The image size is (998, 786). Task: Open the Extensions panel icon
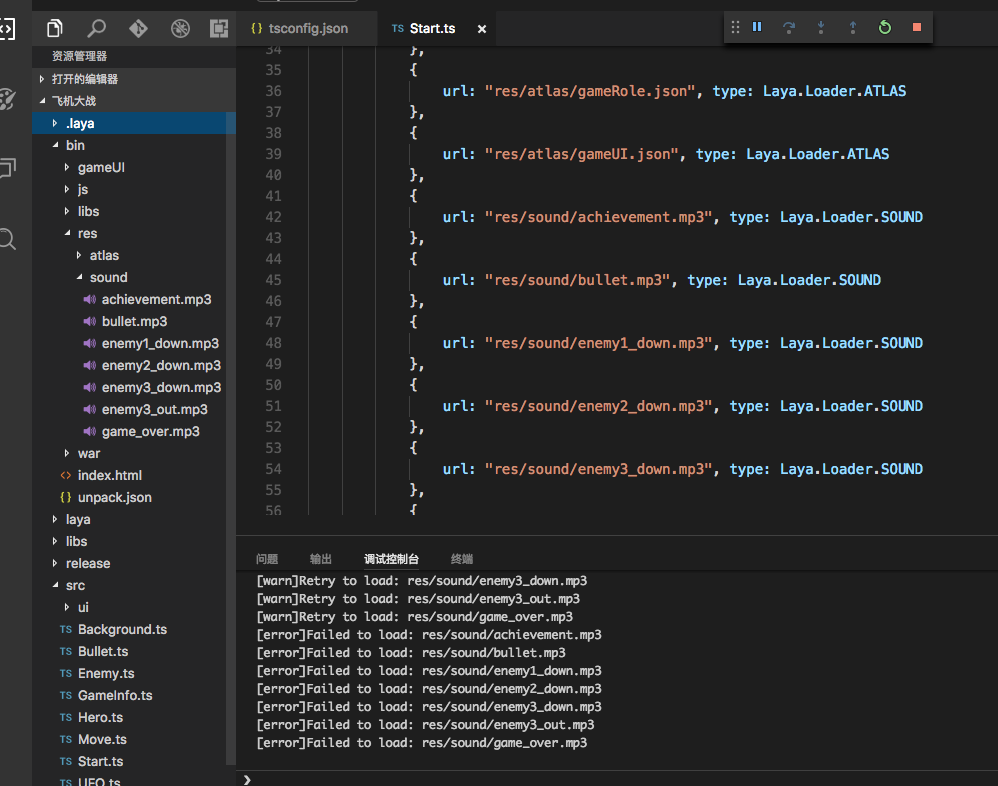218,28
